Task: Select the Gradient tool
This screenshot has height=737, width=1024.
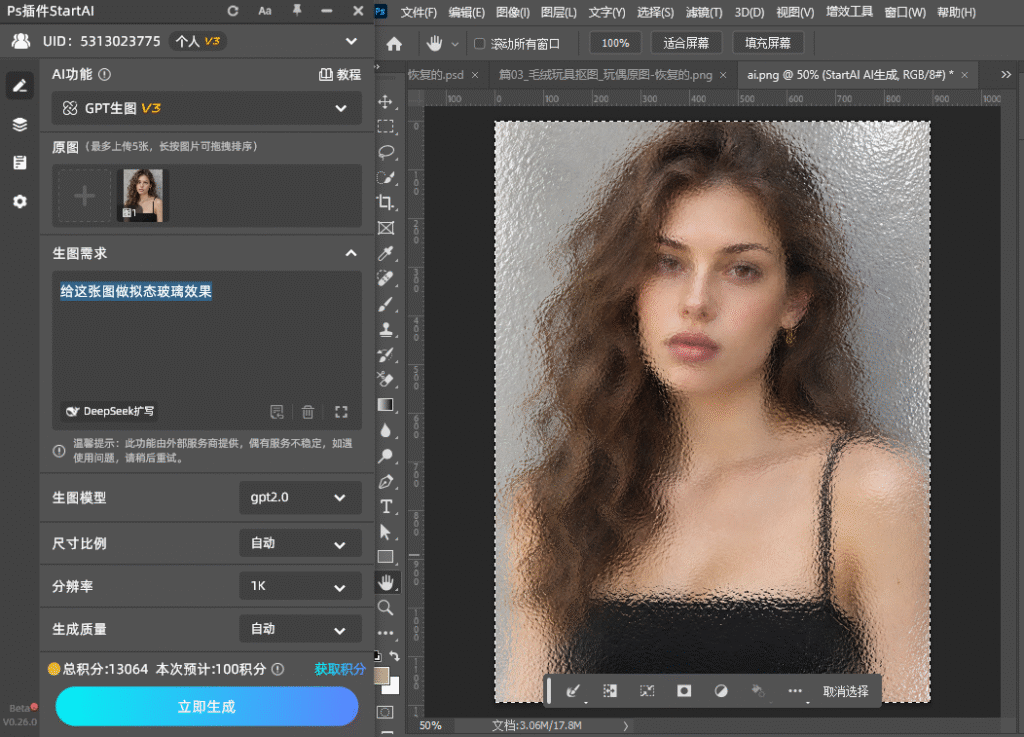Action: pos(385,405)
